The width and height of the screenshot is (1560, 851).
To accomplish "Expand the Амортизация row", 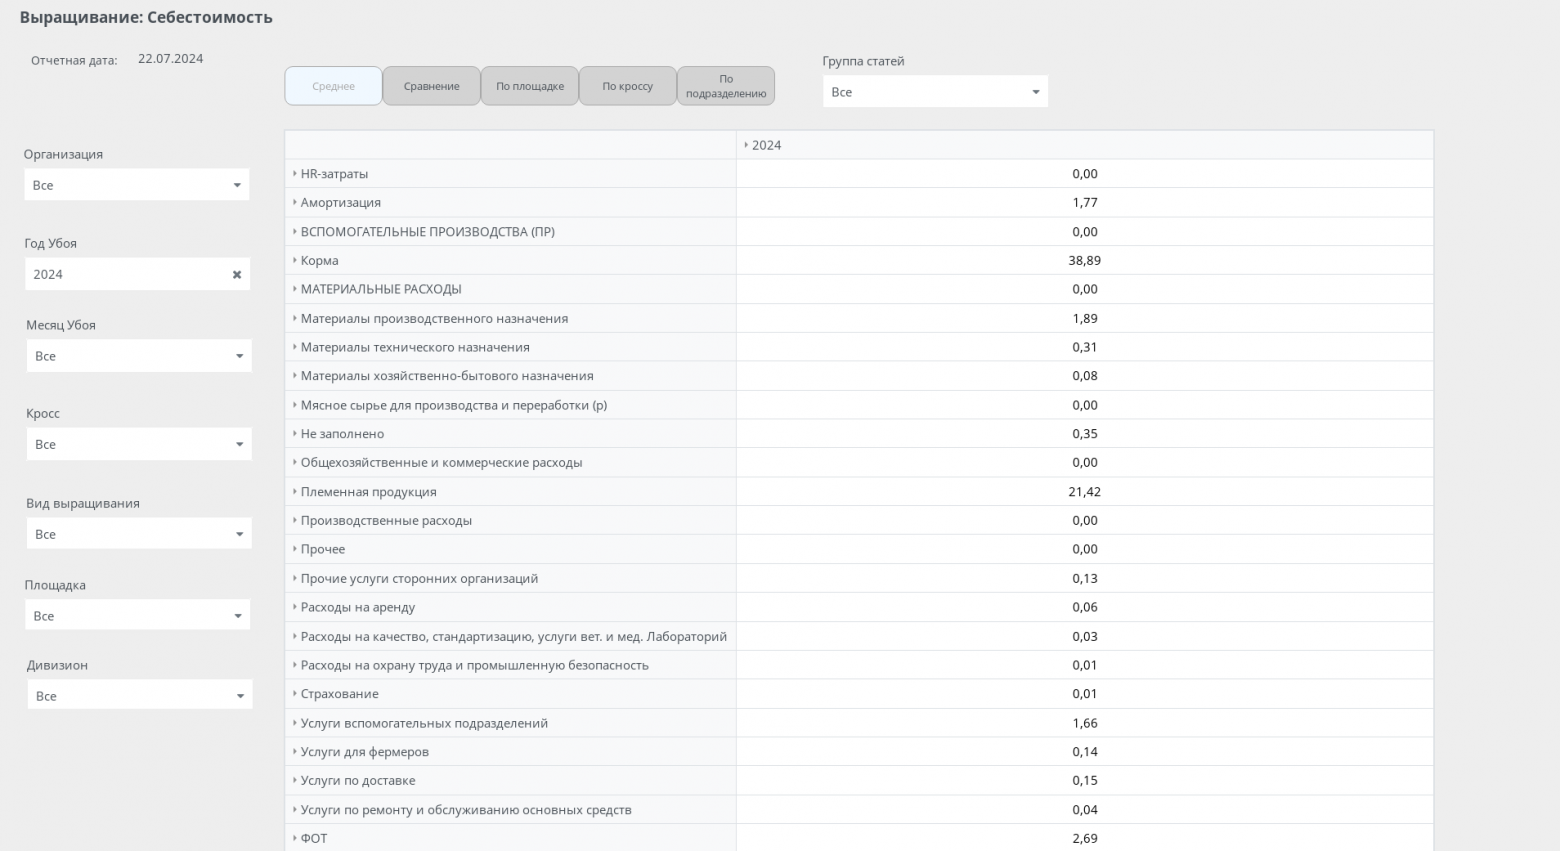I will 295,203.
